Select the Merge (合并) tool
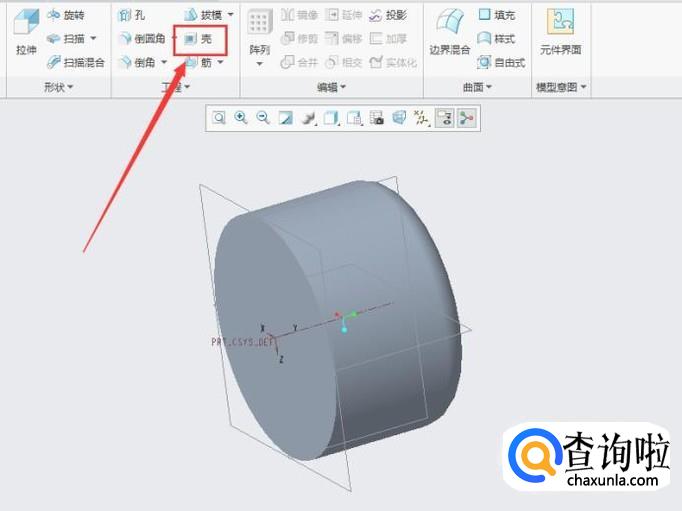Screen dimensions: 682x511 [299, 63]
